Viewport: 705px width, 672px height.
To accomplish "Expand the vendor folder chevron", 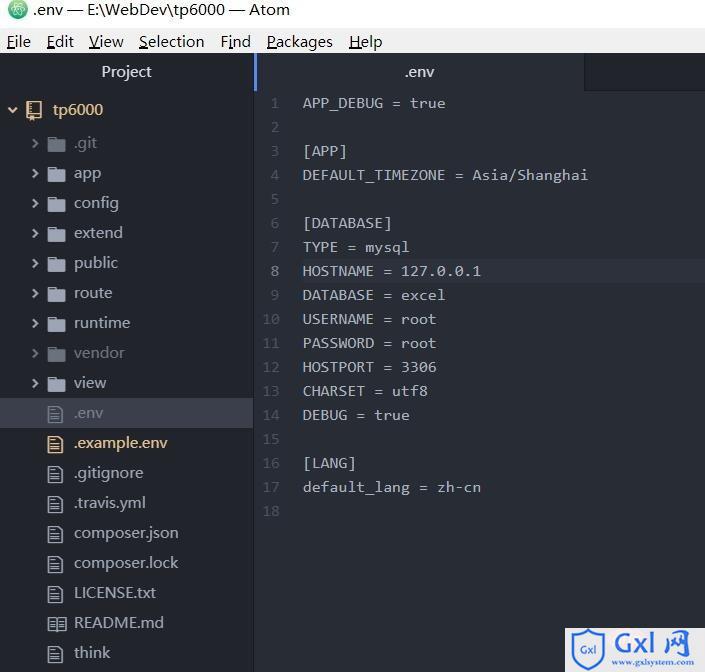I will 35,353.
